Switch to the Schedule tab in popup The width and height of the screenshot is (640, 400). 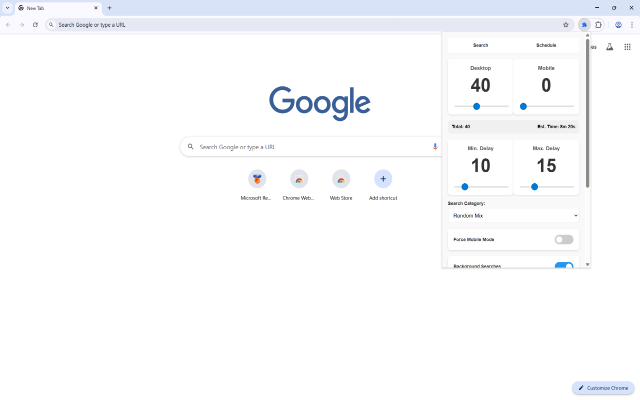546,45
